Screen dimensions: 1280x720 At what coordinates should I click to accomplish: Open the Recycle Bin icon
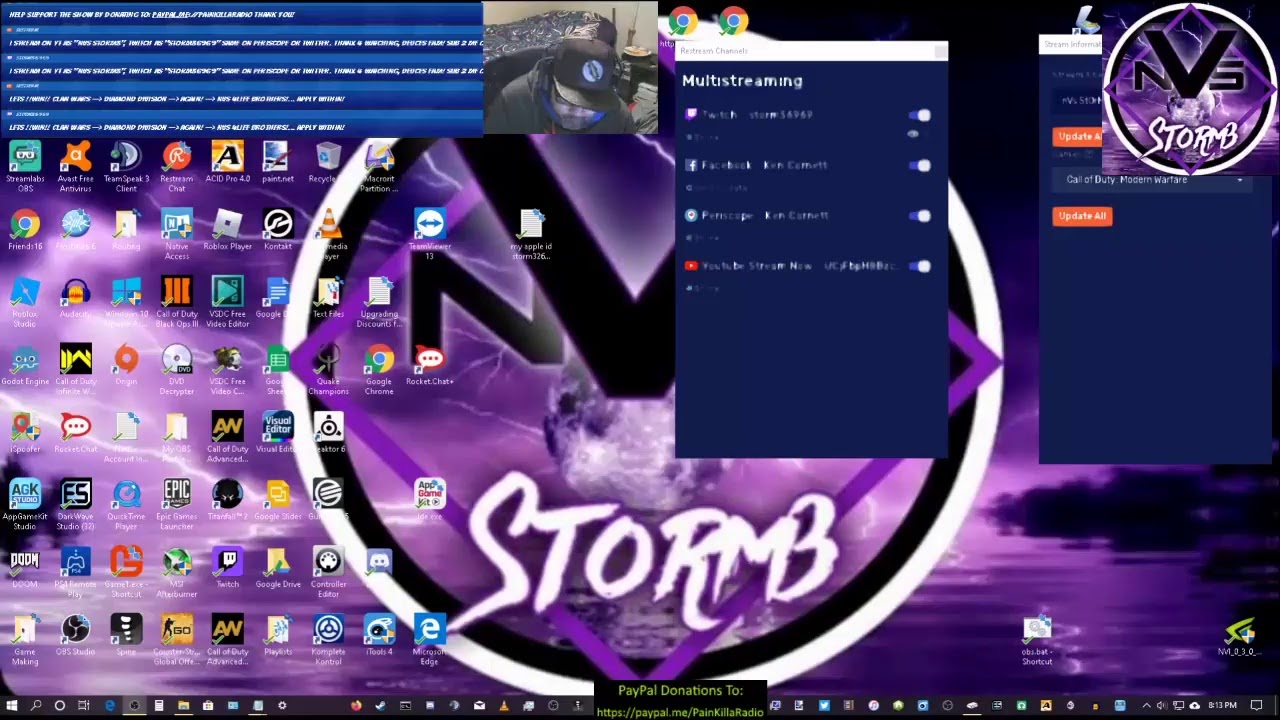click(x=328, y=164)
